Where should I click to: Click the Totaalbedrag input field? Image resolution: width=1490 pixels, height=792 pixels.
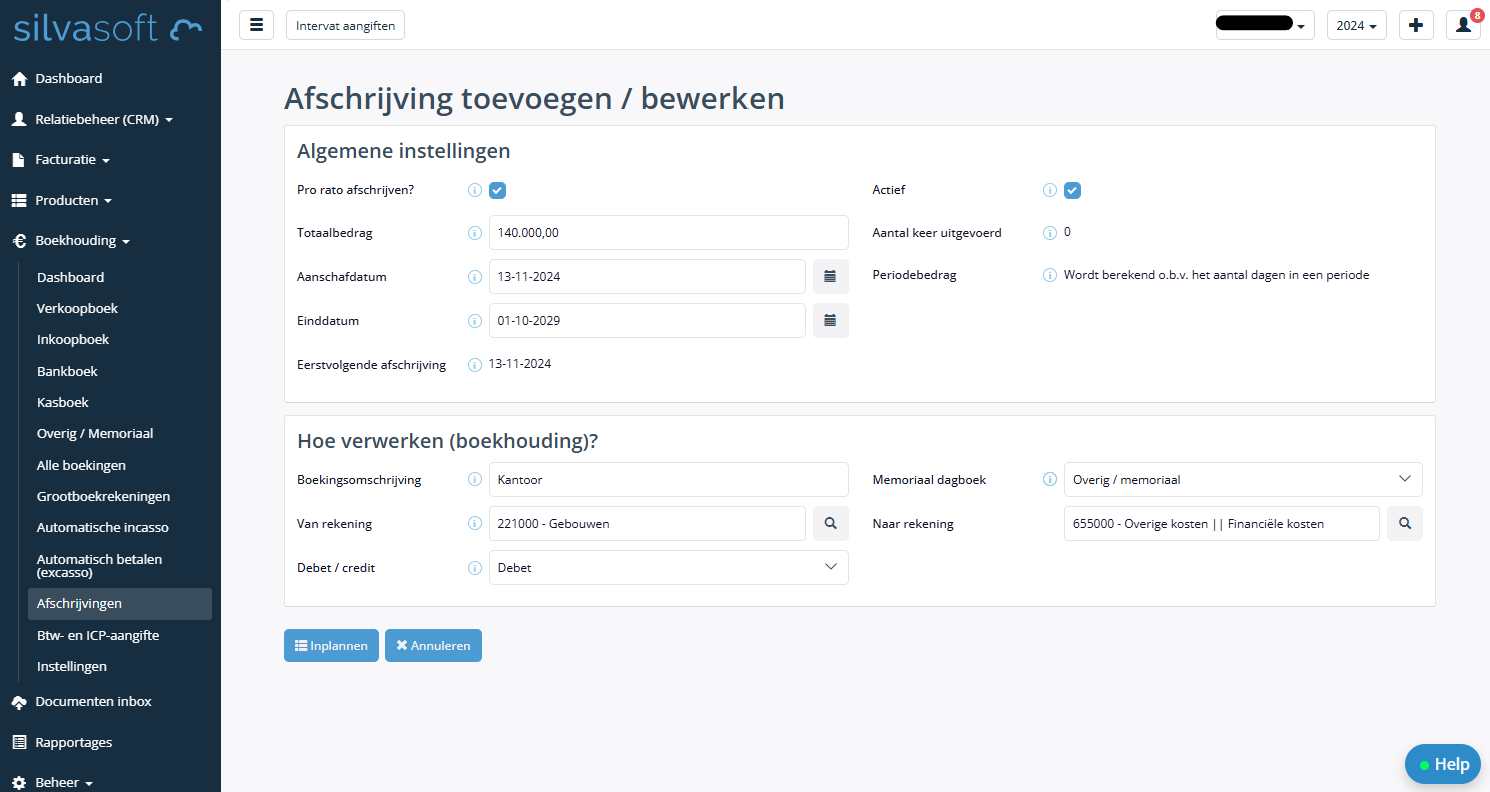pos(668,233)
